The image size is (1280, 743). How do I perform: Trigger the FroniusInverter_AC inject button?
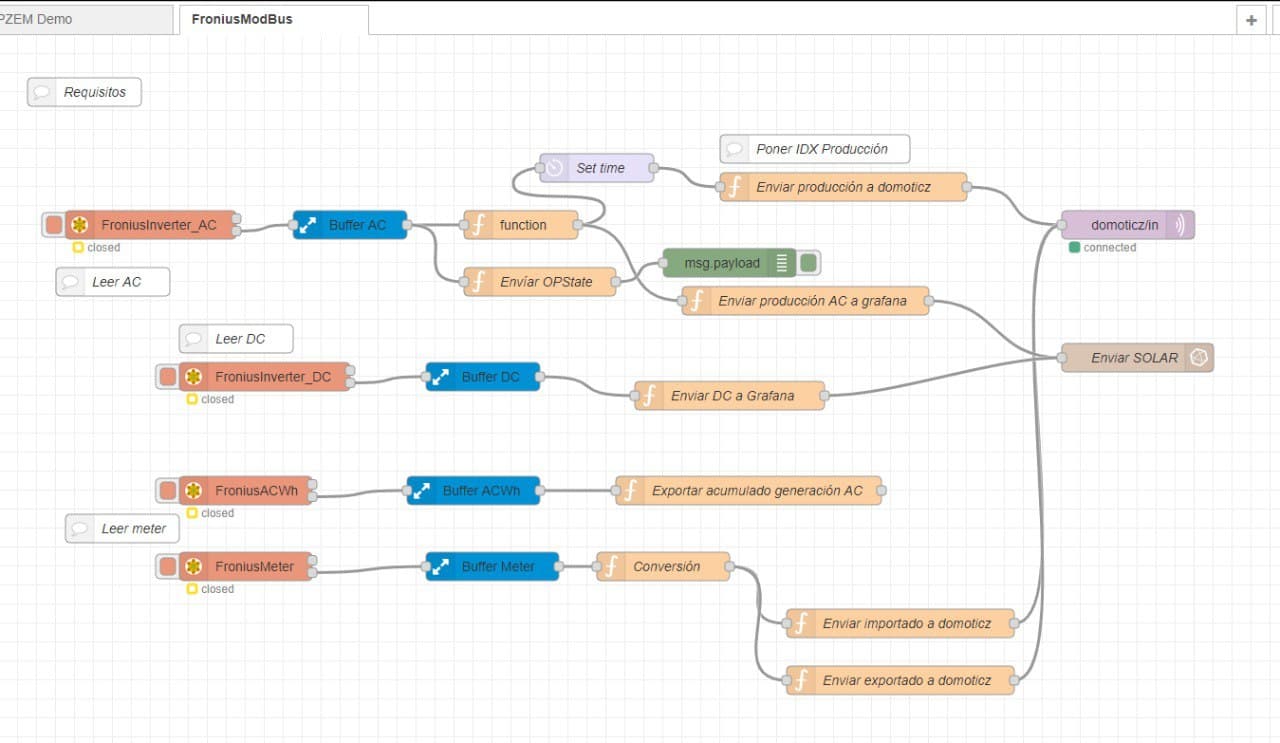pyautogui.click(x=53, y=225)
